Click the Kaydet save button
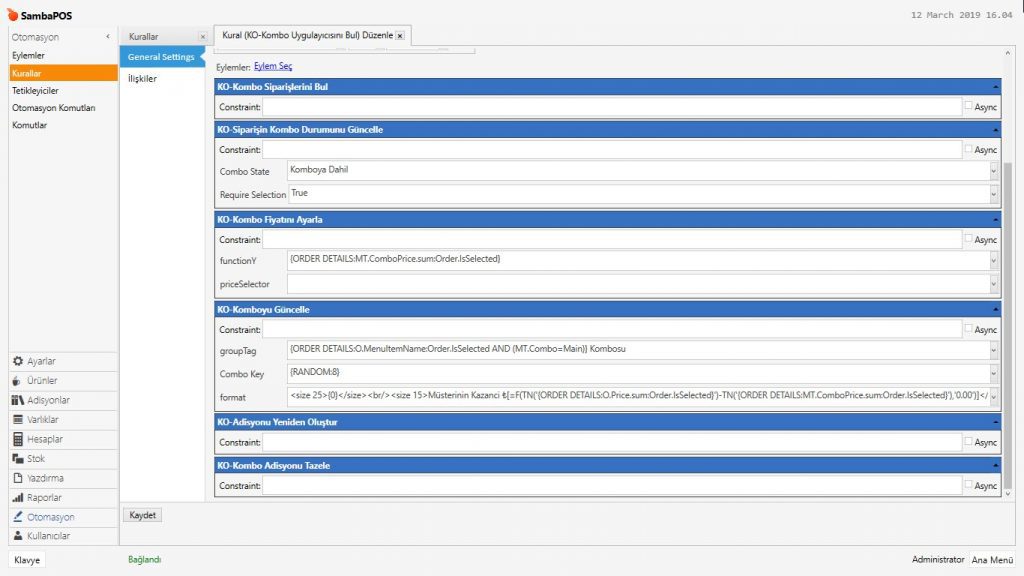 point(144,515)
